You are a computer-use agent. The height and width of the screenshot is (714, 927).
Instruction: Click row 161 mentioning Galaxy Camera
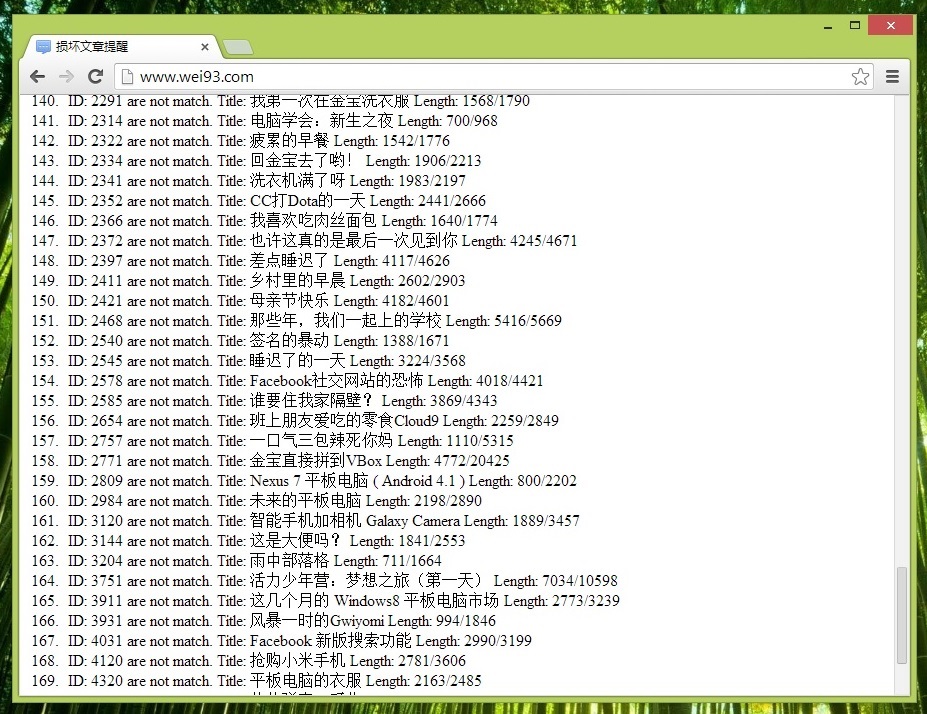point(306,521)
